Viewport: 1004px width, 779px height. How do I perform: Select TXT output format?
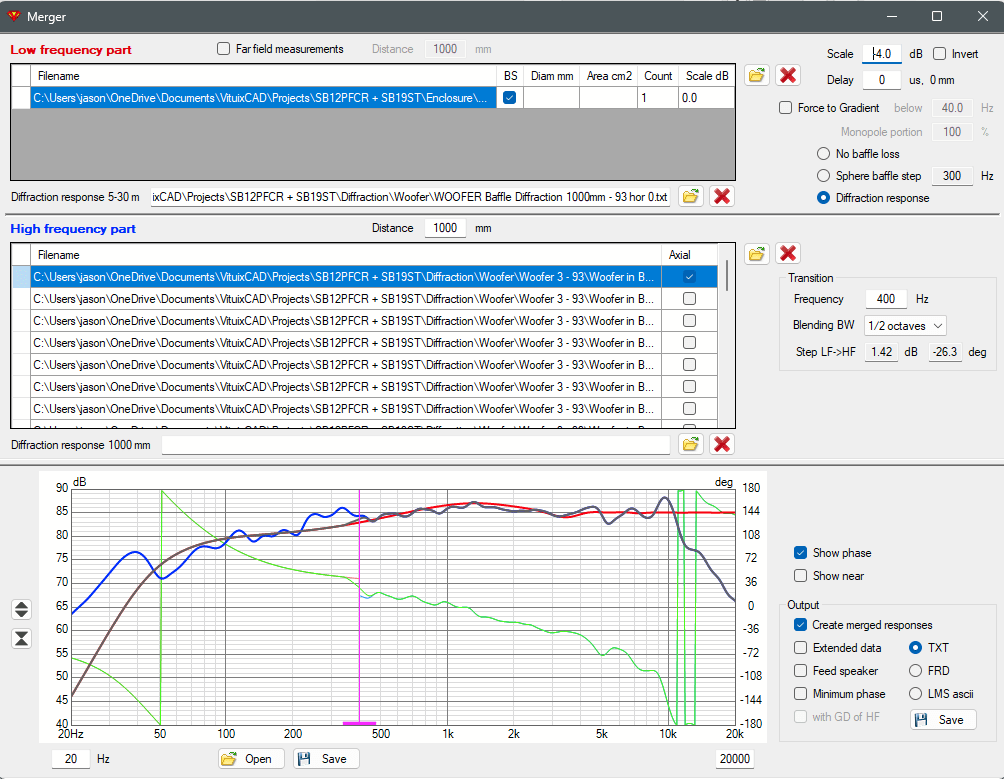click(x=916, y=648)
